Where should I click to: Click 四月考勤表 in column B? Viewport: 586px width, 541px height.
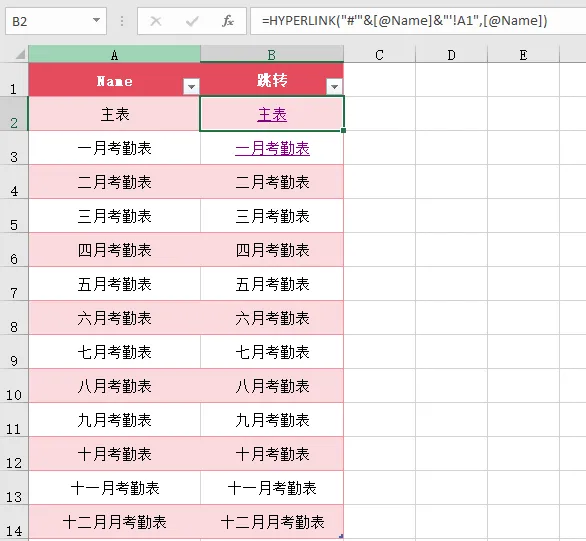(272, 250)
